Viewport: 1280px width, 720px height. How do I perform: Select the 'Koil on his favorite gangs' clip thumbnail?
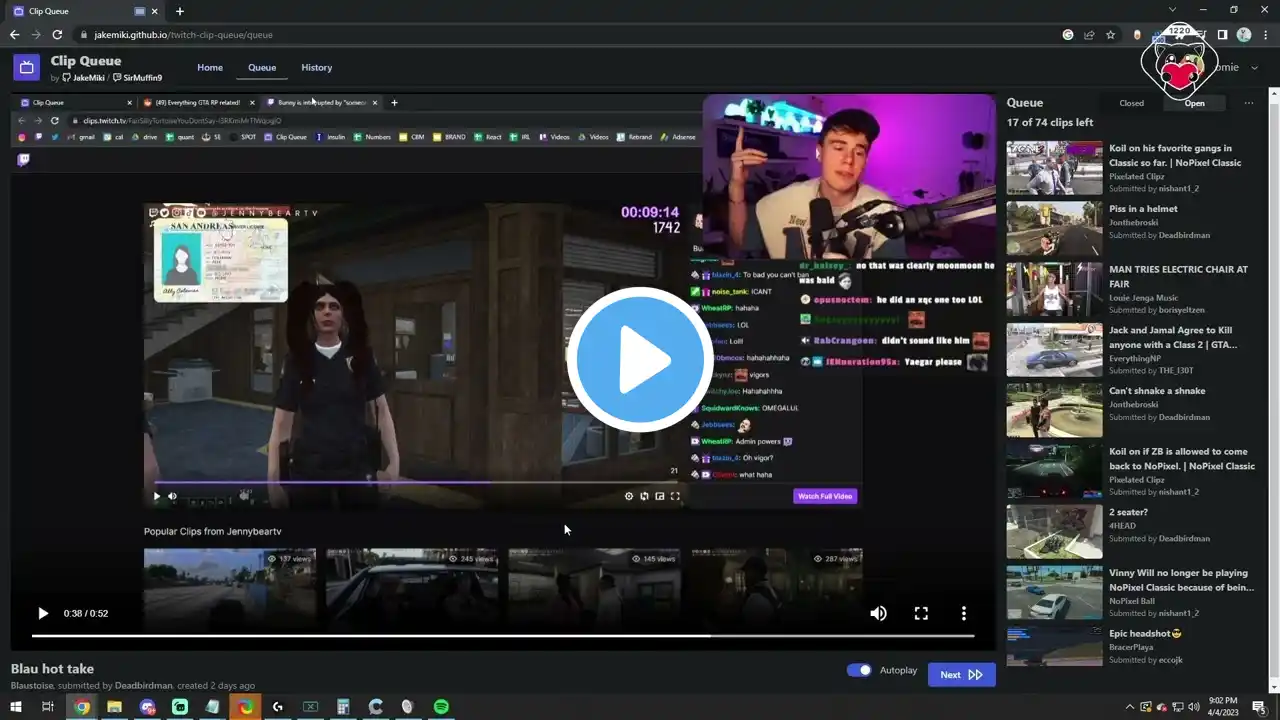coord(1054,168)
